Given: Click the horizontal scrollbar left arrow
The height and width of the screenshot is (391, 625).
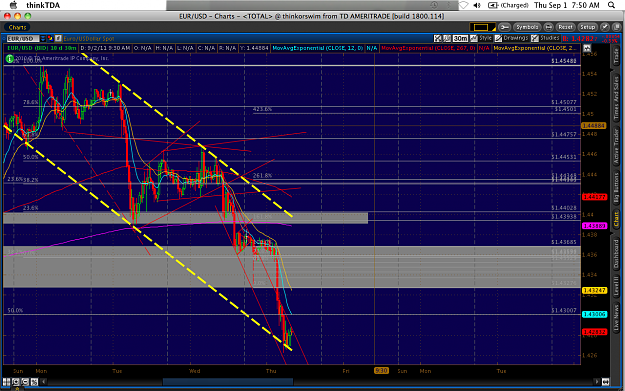Looking at the screenshot, I should [44, 382].
